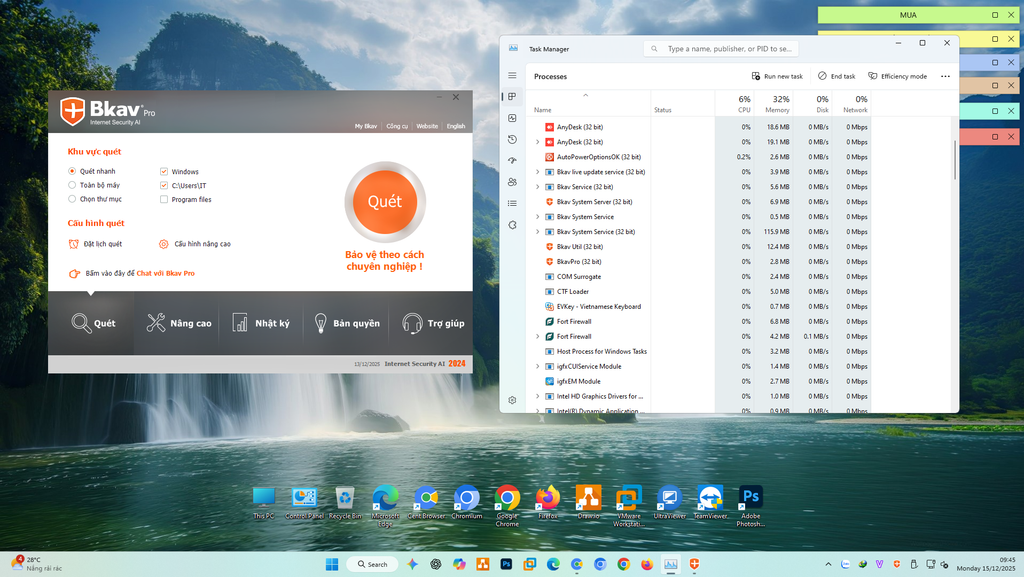The width and height of the screenshot is (1024, 577).
Task: Open Task Manager hamburger navigation menu
Action: point(512,76)
